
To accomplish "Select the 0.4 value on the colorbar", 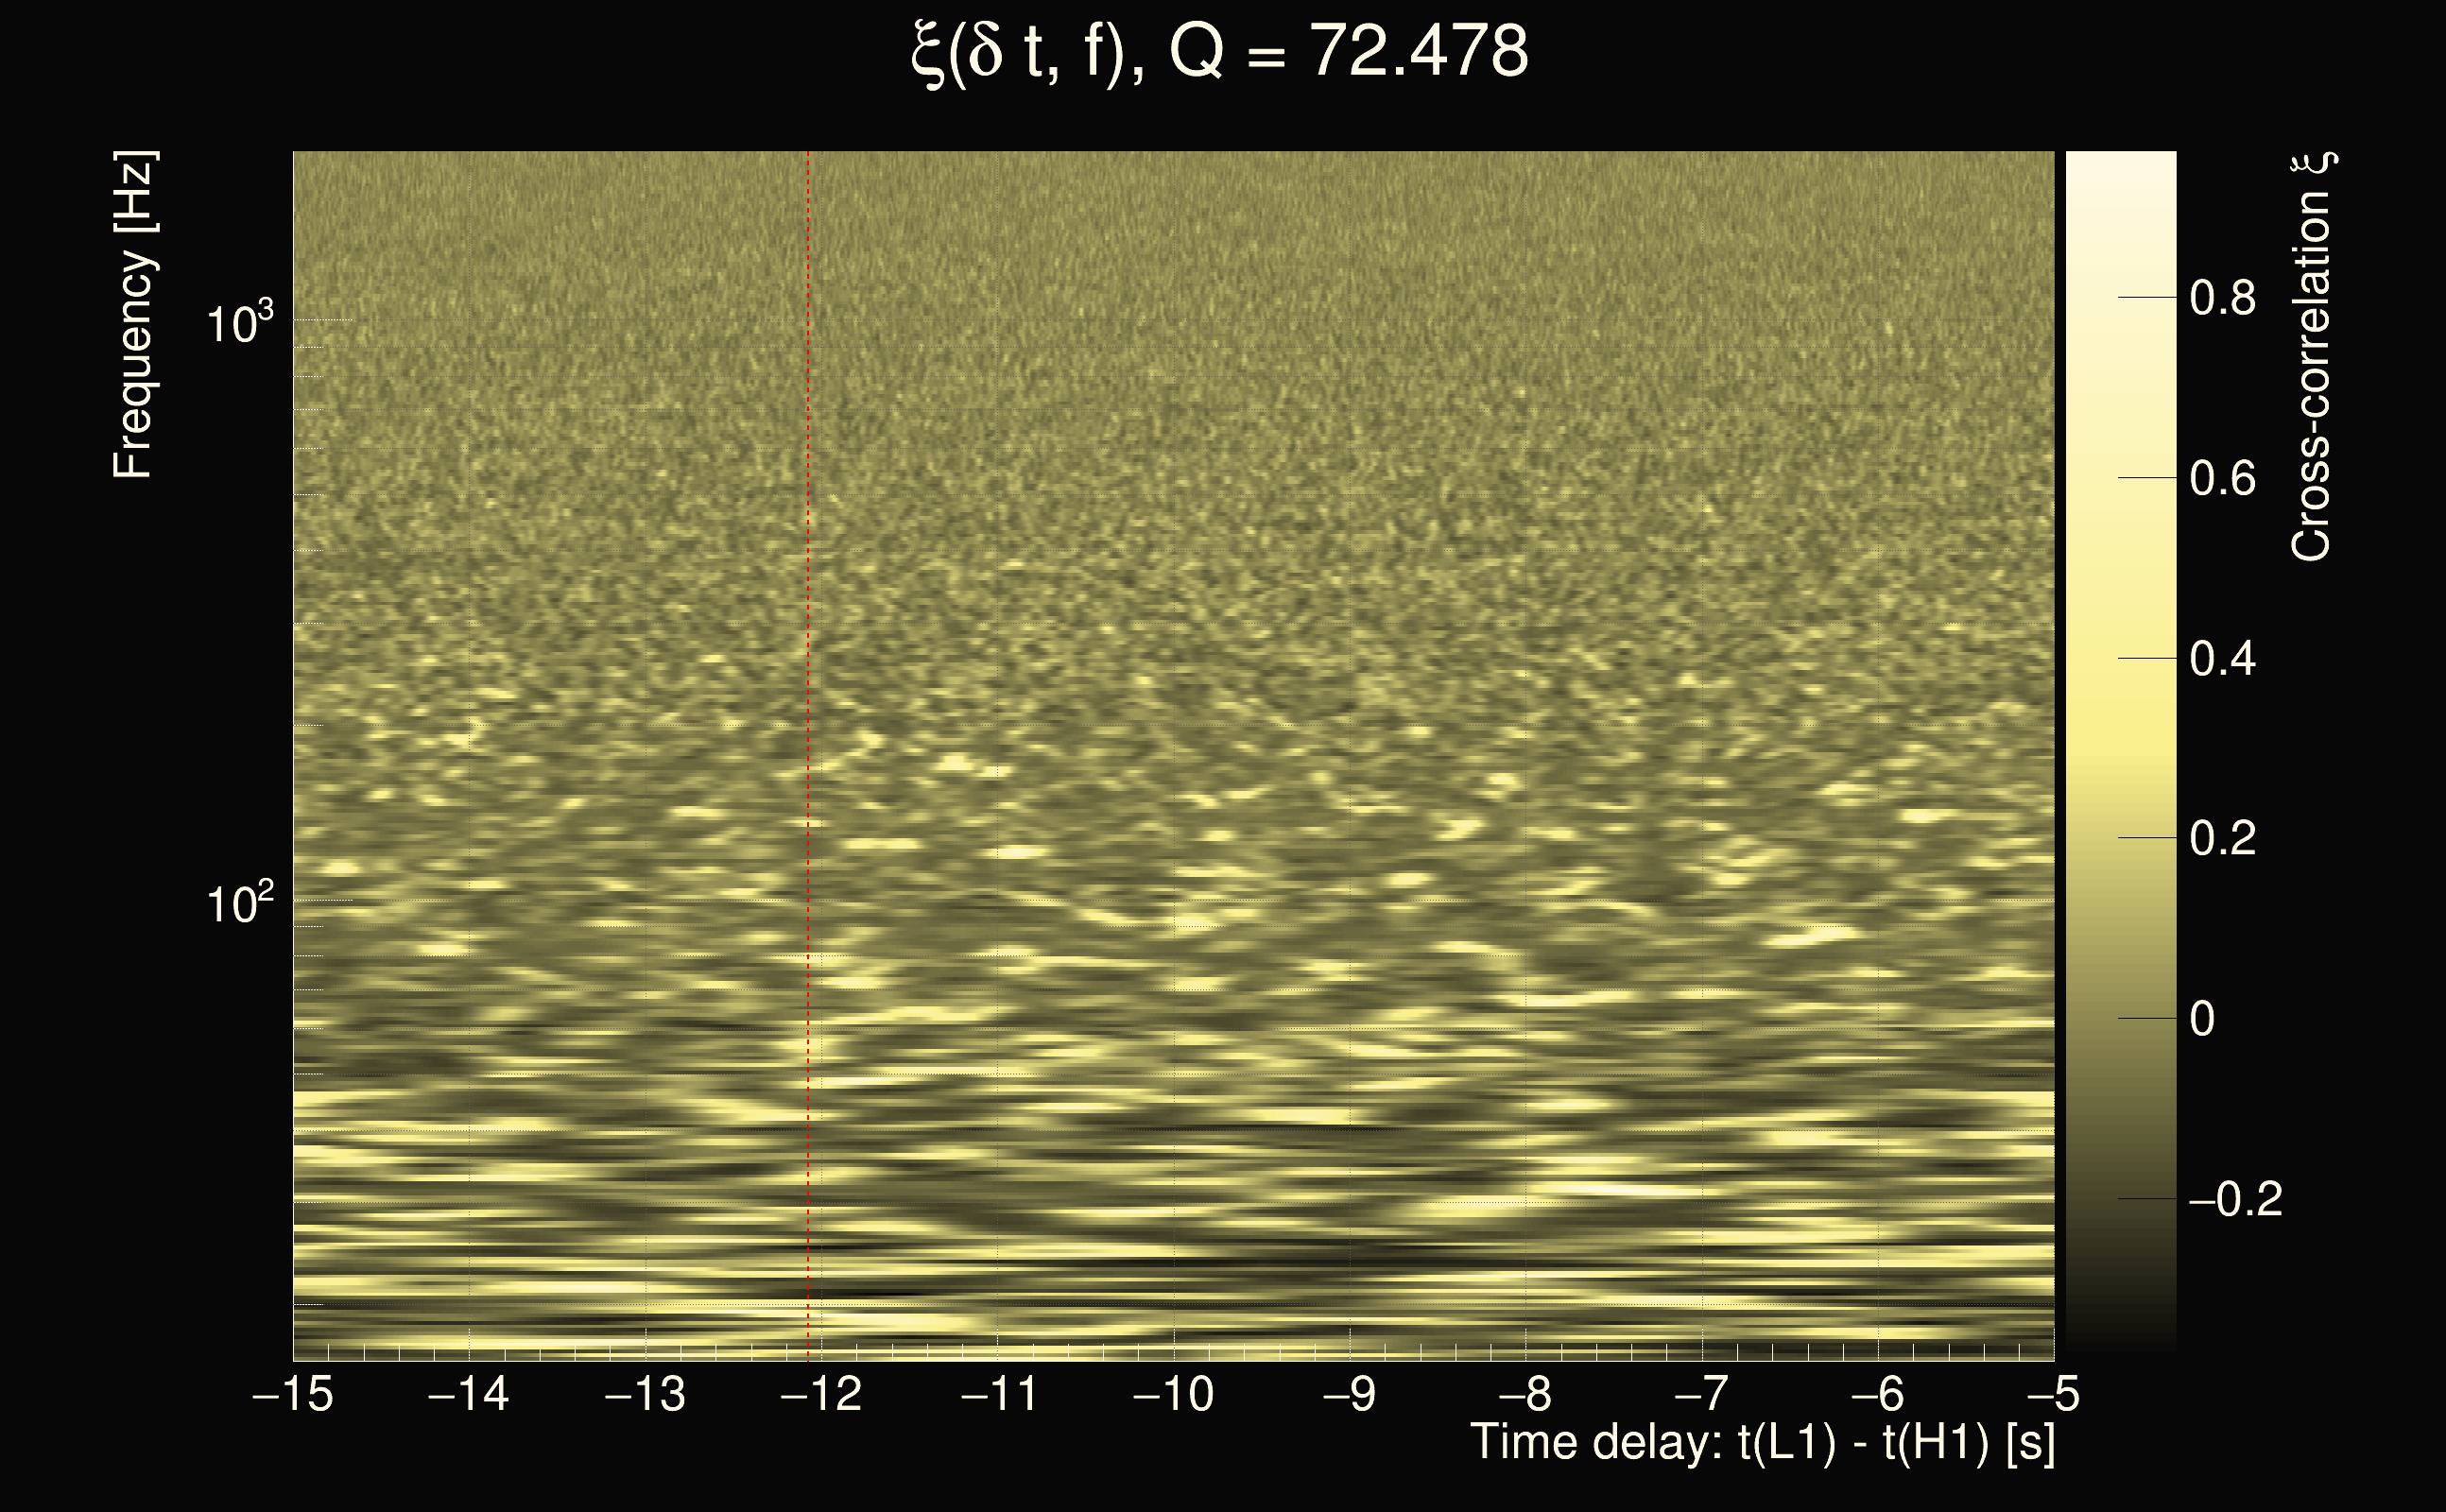I will (2222, 659).
